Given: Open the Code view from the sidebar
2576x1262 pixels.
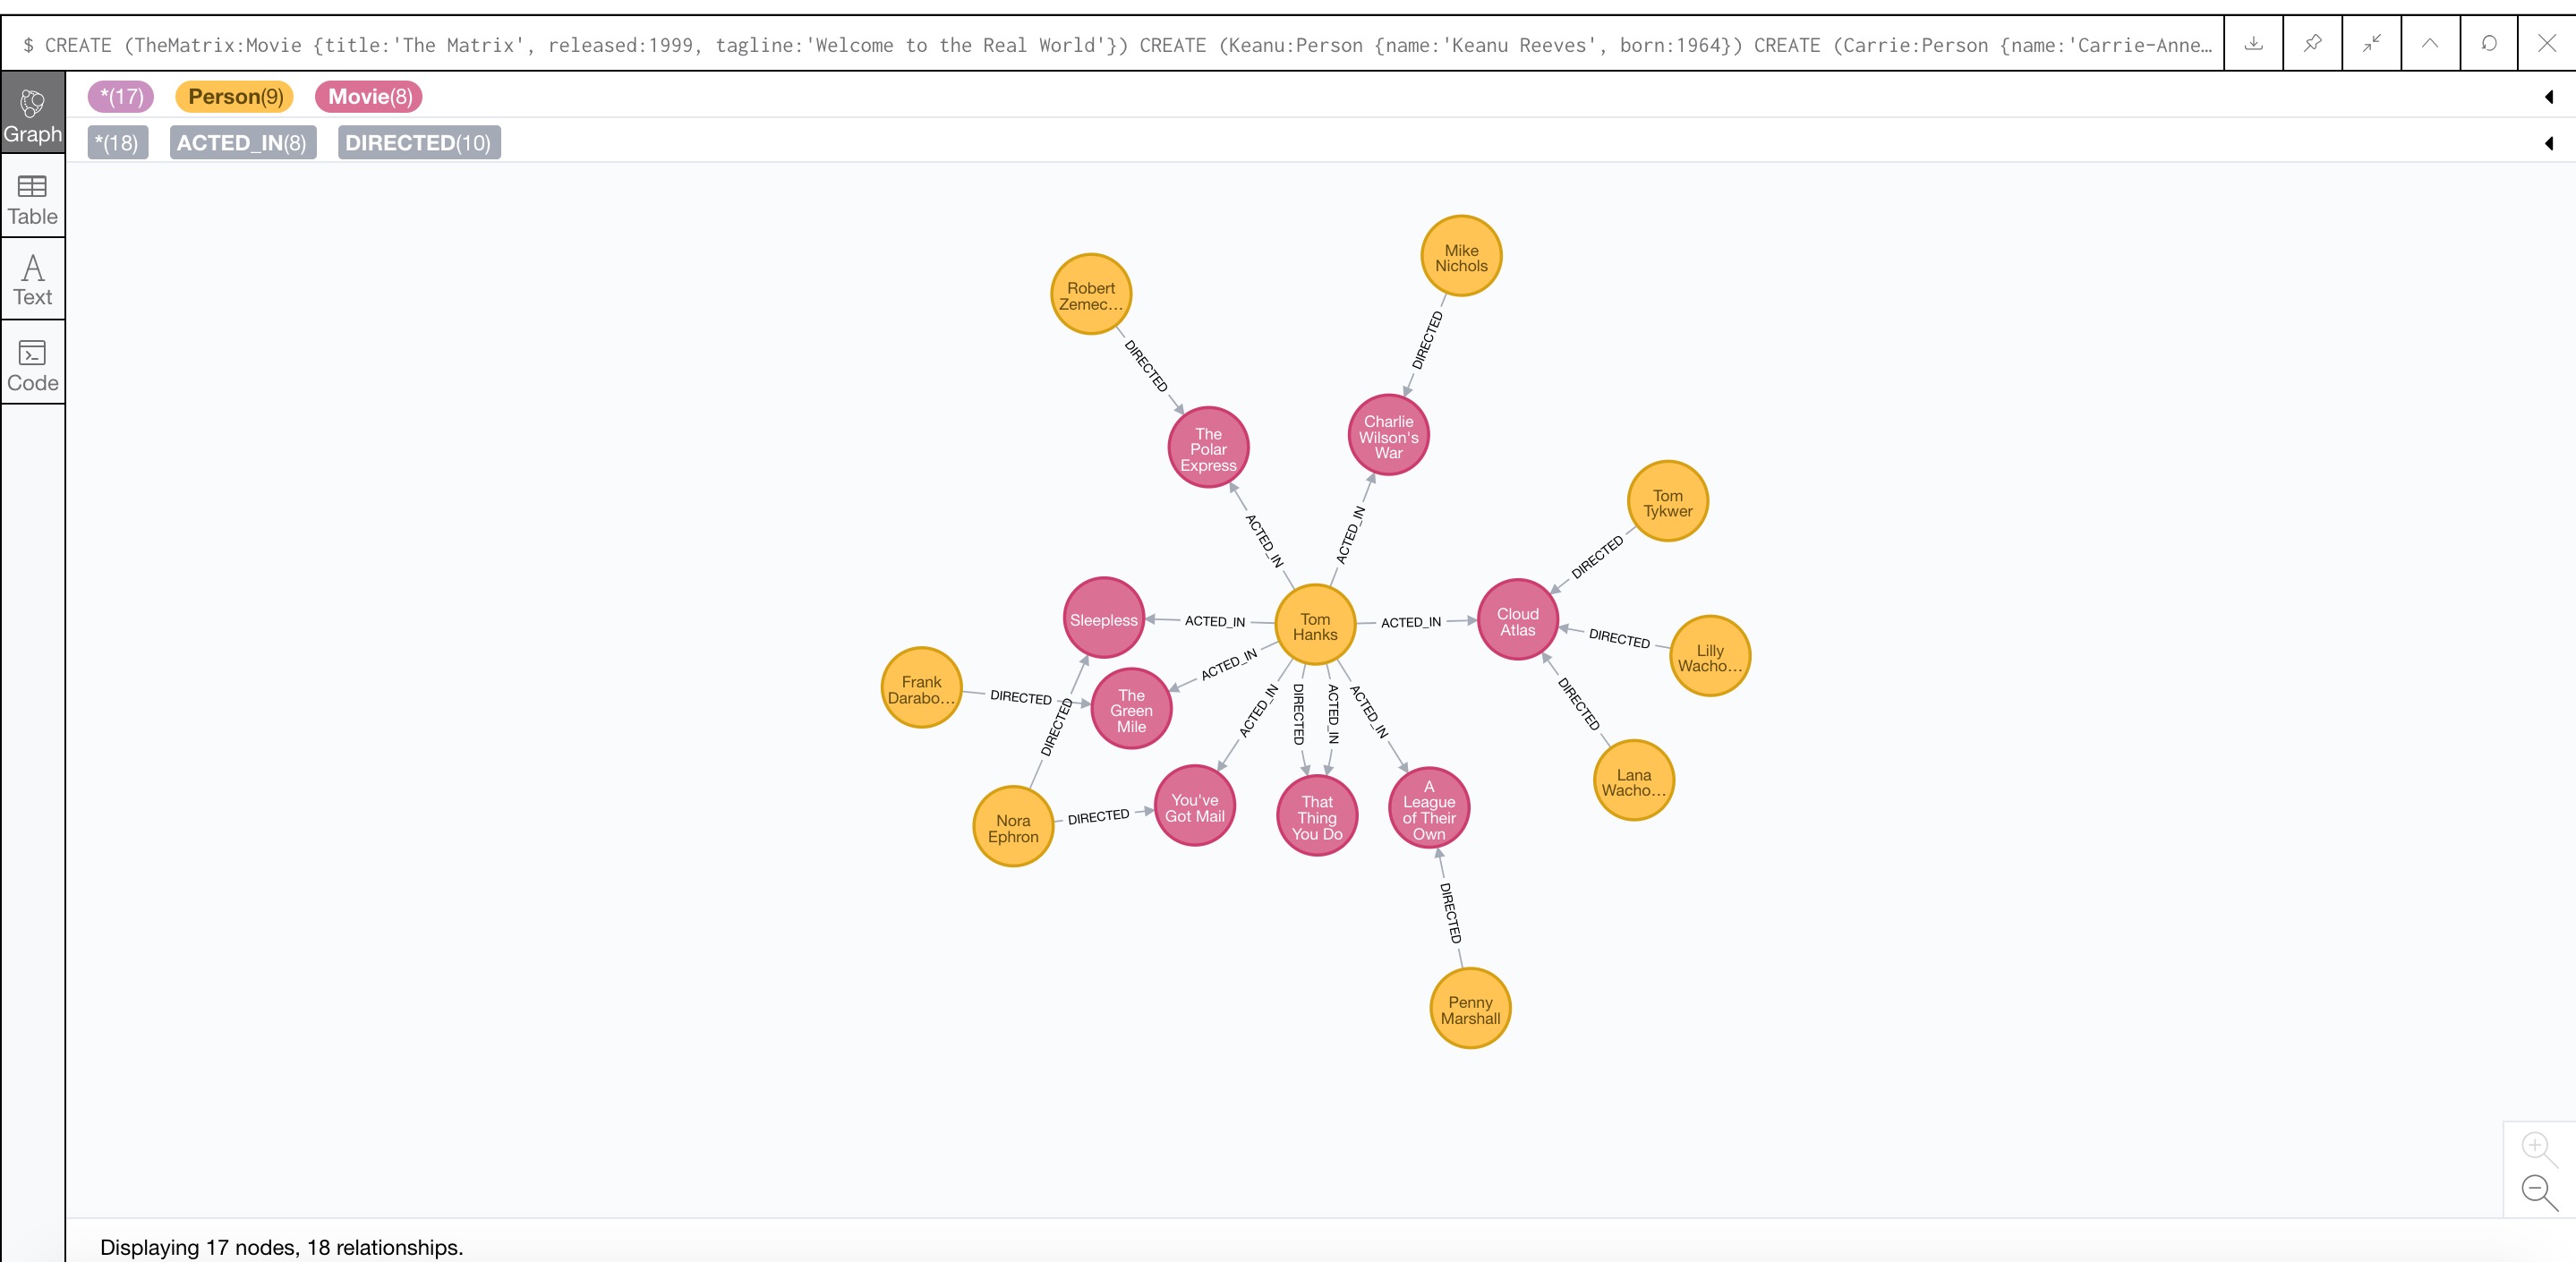Looking at the screenshot, I should pos(31,363).
